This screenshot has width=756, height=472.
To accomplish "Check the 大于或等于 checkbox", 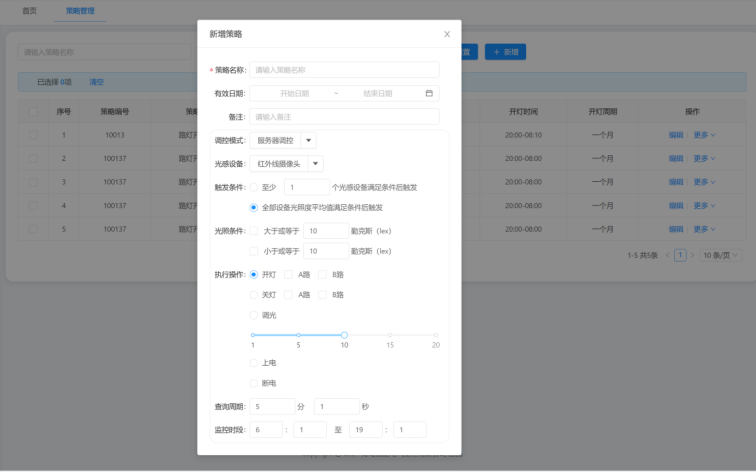I will click(x=254, y=231).
